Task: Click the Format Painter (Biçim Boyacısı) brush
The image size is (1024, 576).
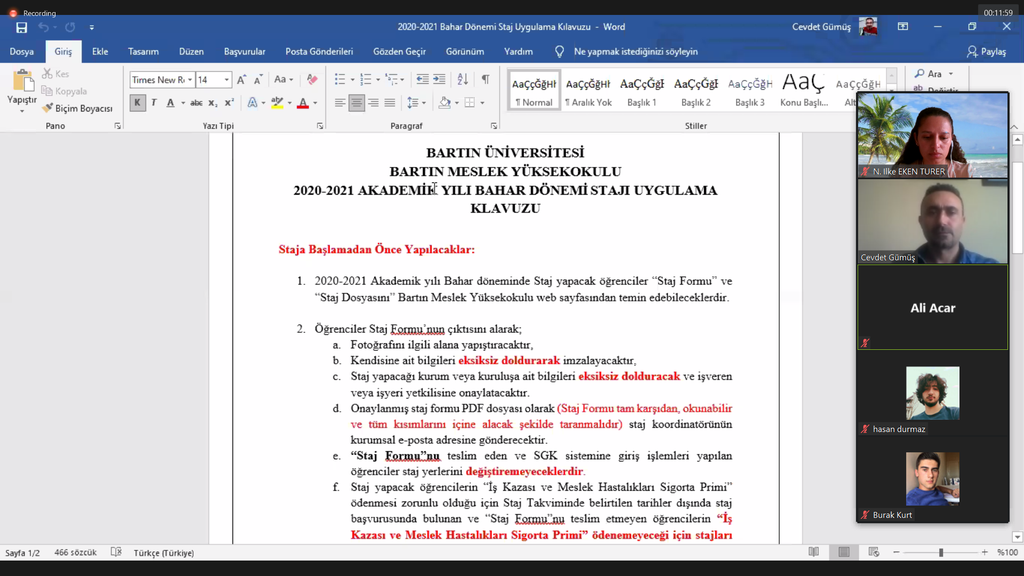Action: (x=77, y=108)
